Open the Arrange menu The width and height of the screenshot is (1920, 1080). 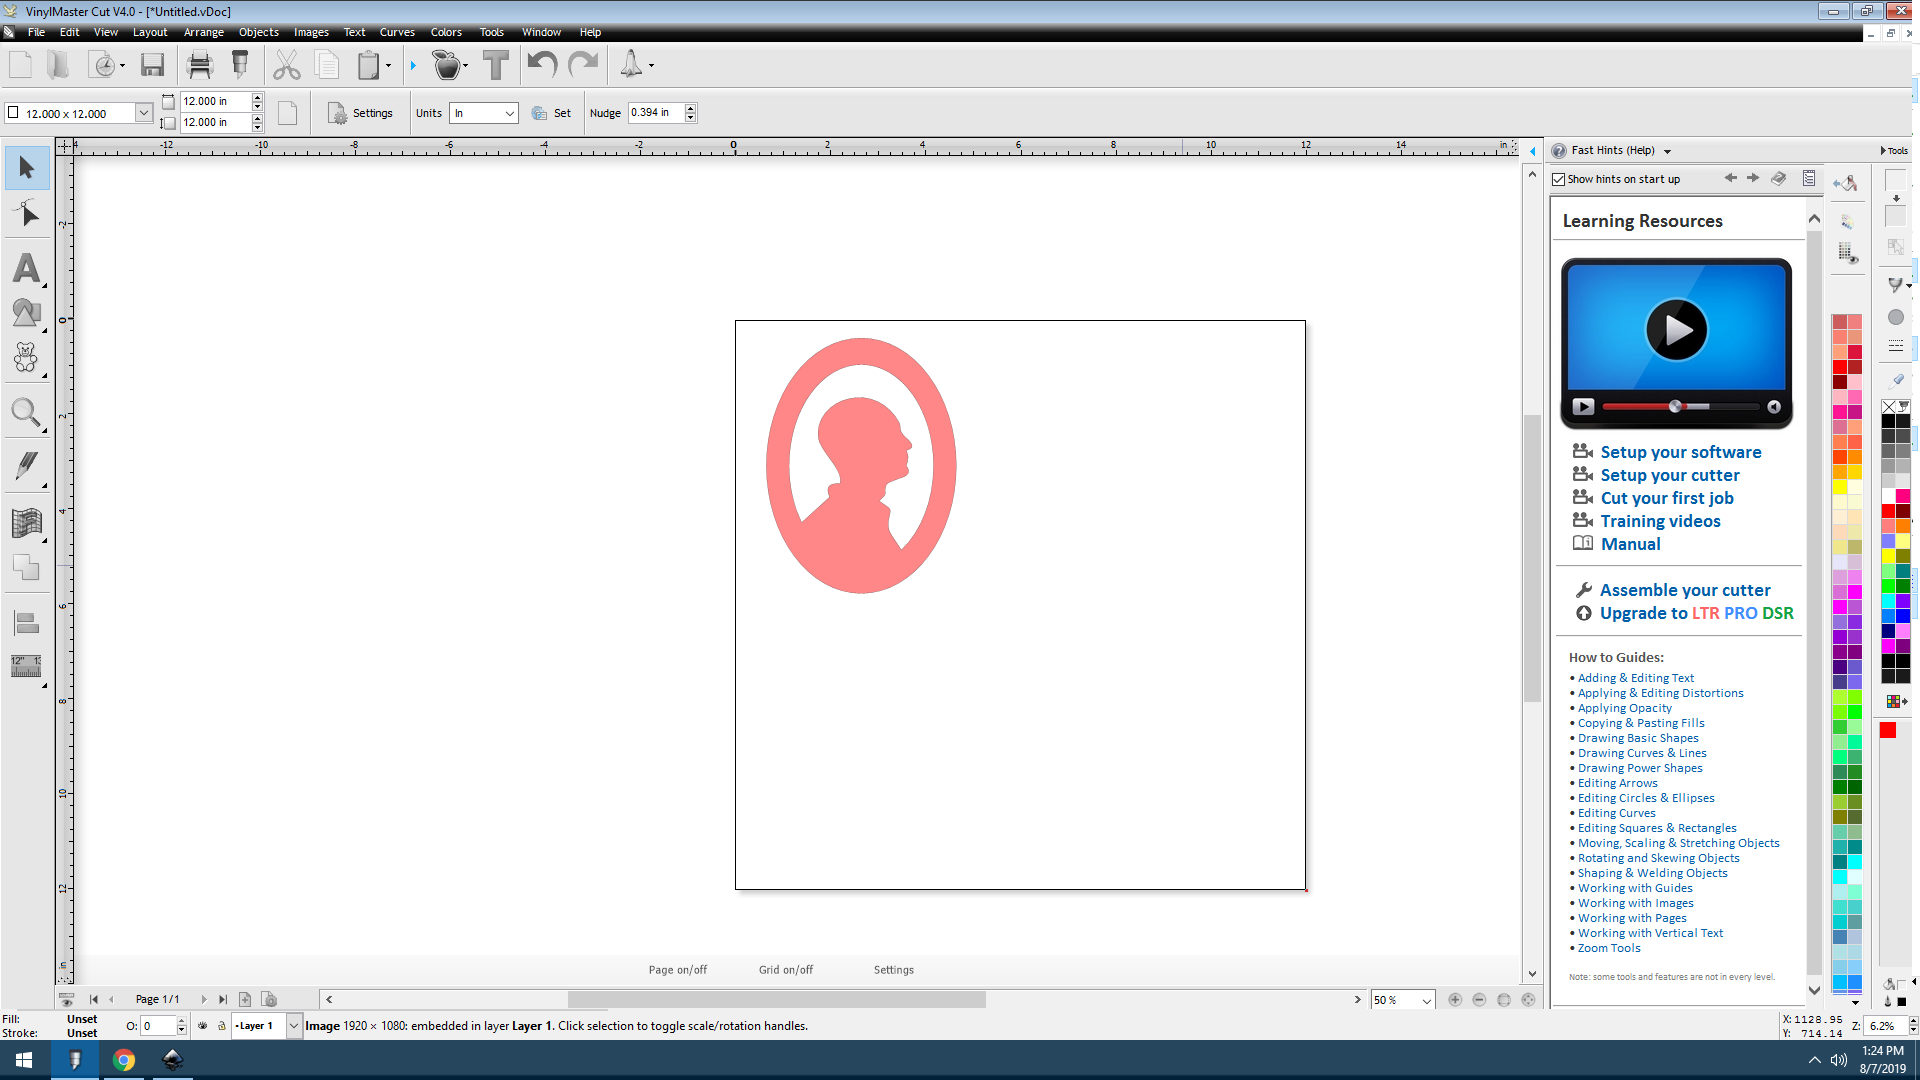[203, 32]
